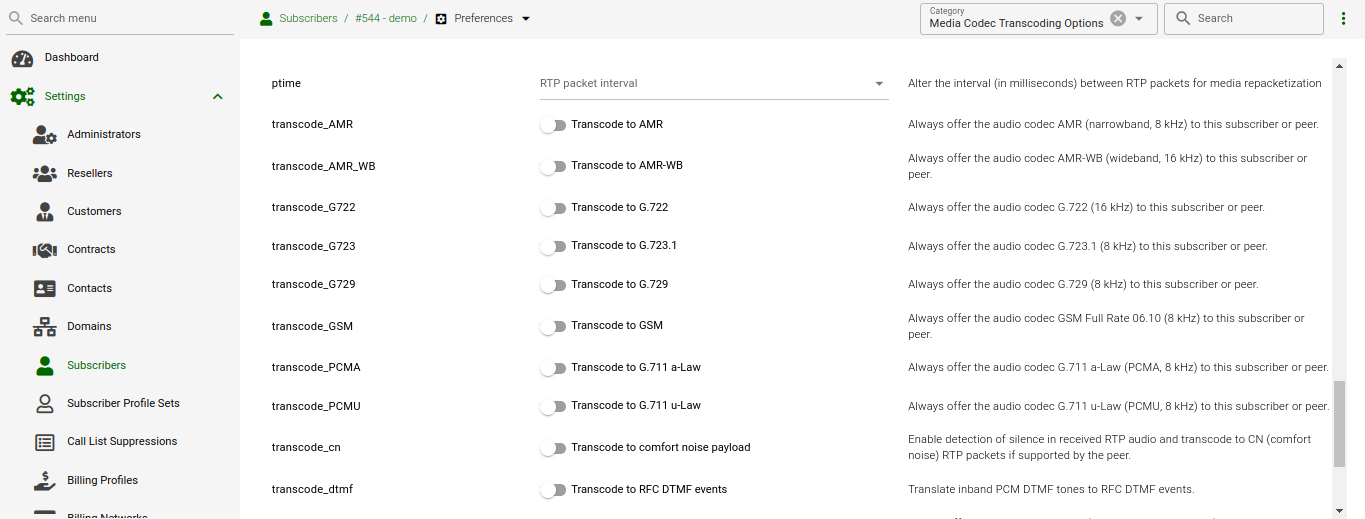Enable Transcode to G.723.1

pyautogui.click(x=553, y=246)
